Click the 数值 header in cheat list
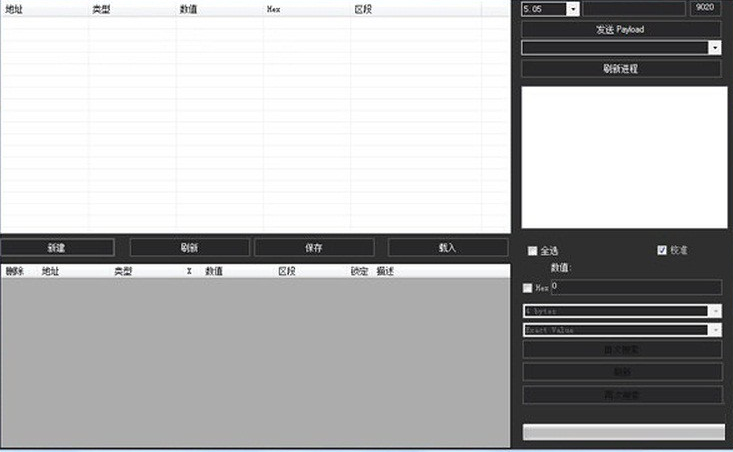The width and height of the screenshot is (733, 452). (214, 271)
